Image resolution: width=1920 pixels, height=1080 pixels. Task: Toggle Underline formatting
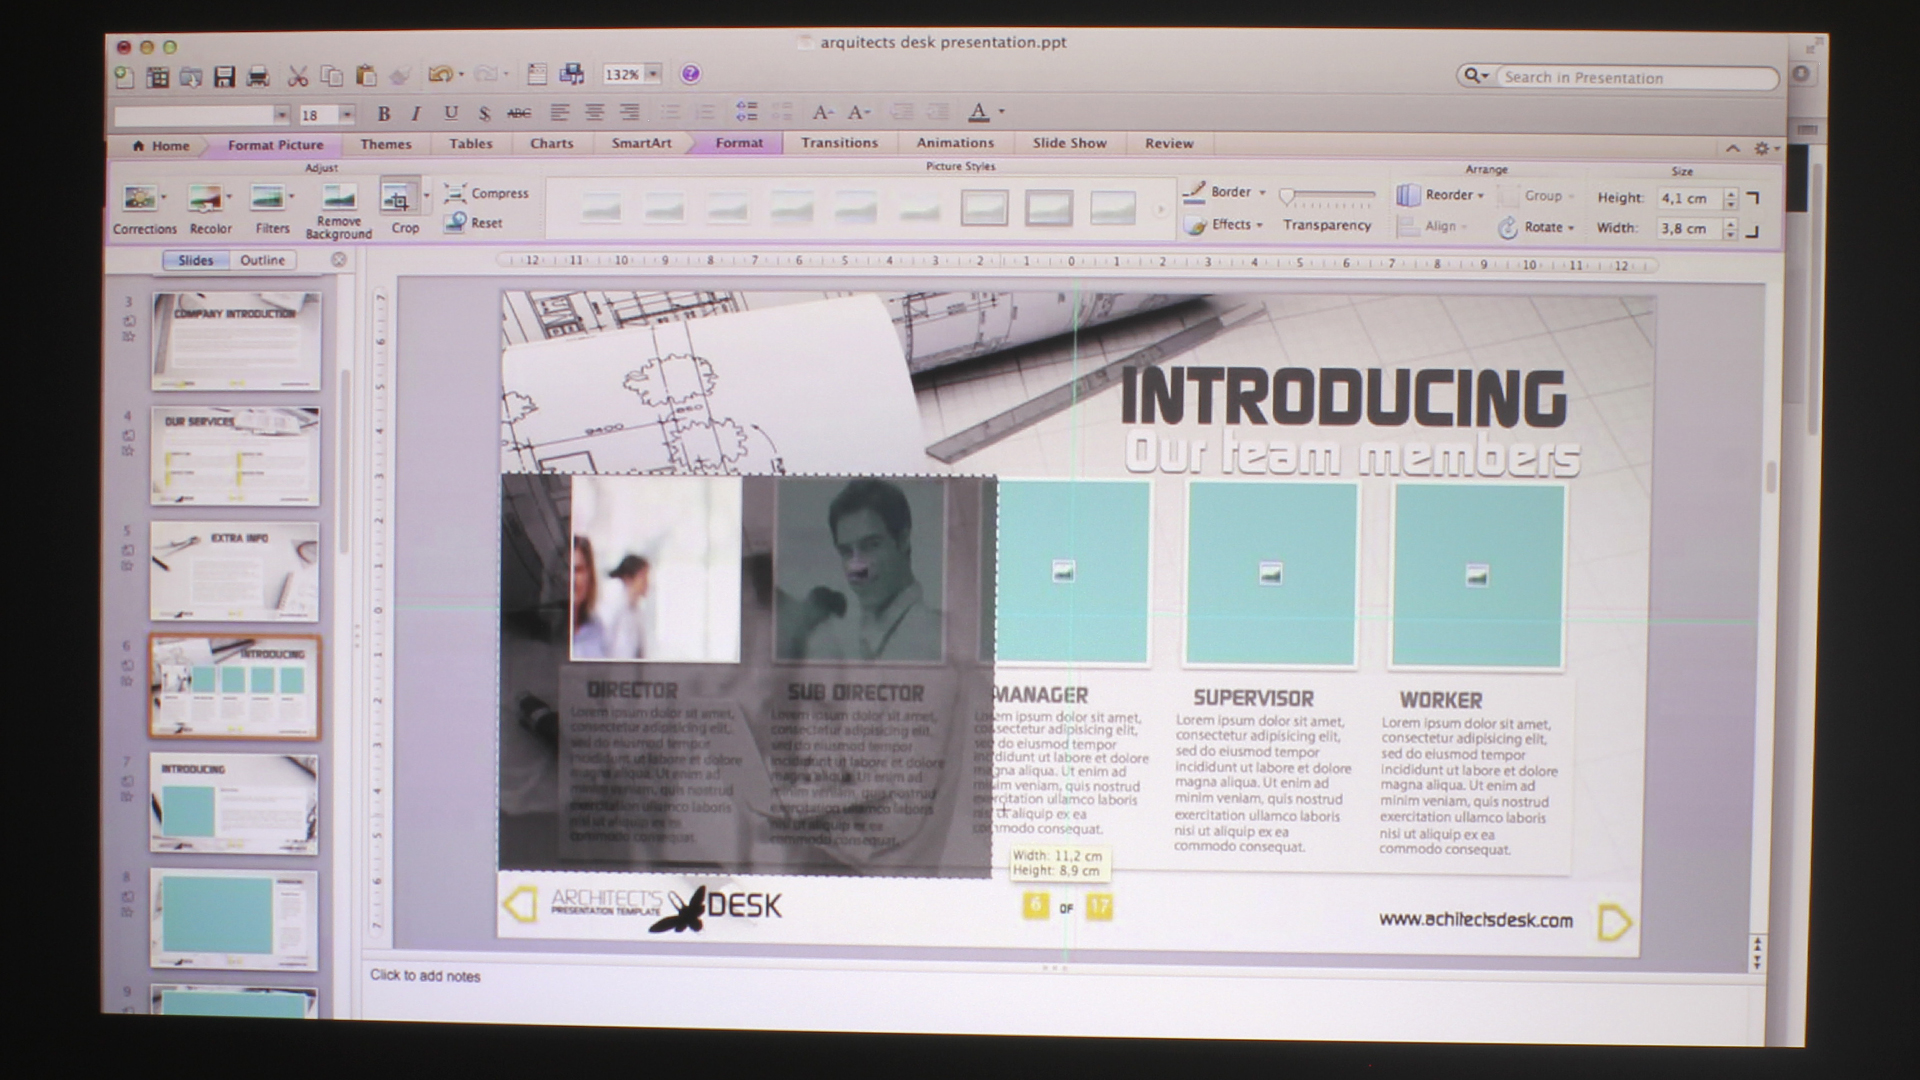tap(450, 113)
